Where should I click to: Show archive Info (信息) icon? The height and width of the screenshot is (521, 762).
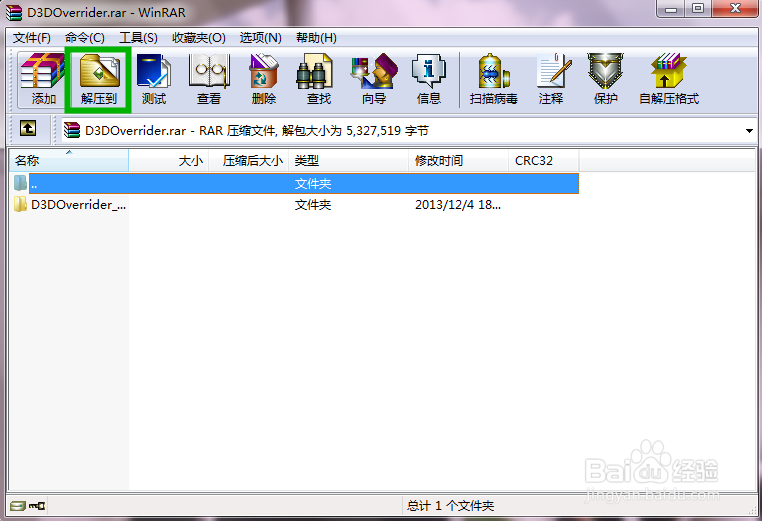tap(429, 79)
